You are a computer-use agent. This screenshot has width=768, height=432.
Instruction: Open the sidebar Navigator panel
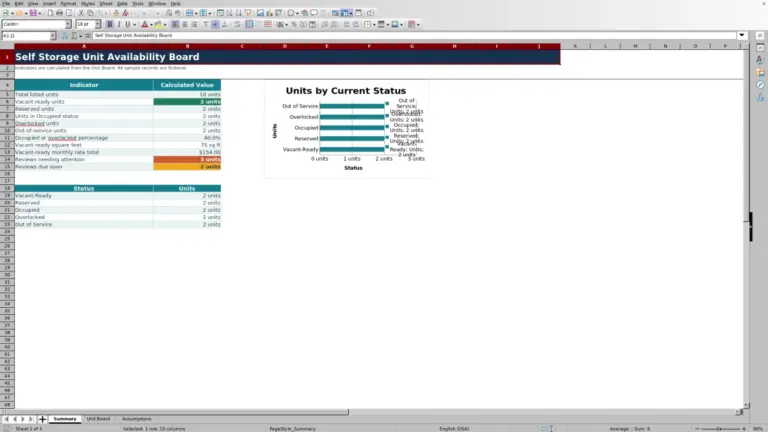click(760, 85)
